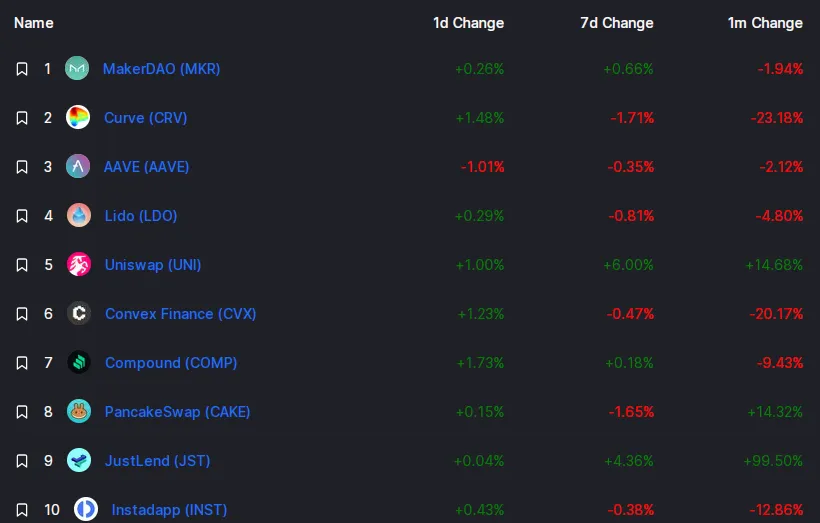Bookmark the MakerDAO (MKR) row

[x=22, y=69]
